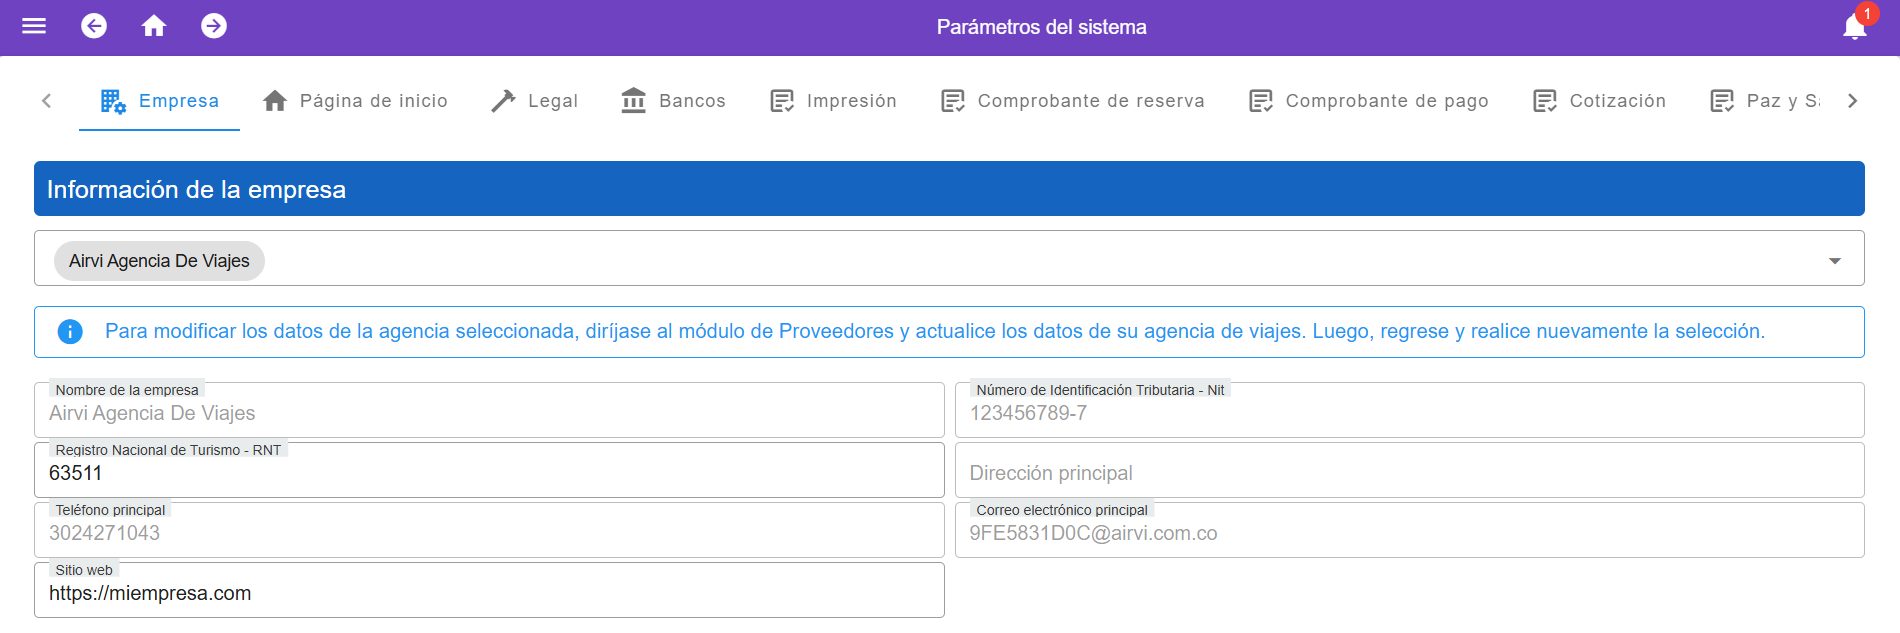Image resolution: width=1900 pixels, height=633 pixels.
Task: Open the hamburger main menu
Action: pyautogui.click(x=34, y=26)
